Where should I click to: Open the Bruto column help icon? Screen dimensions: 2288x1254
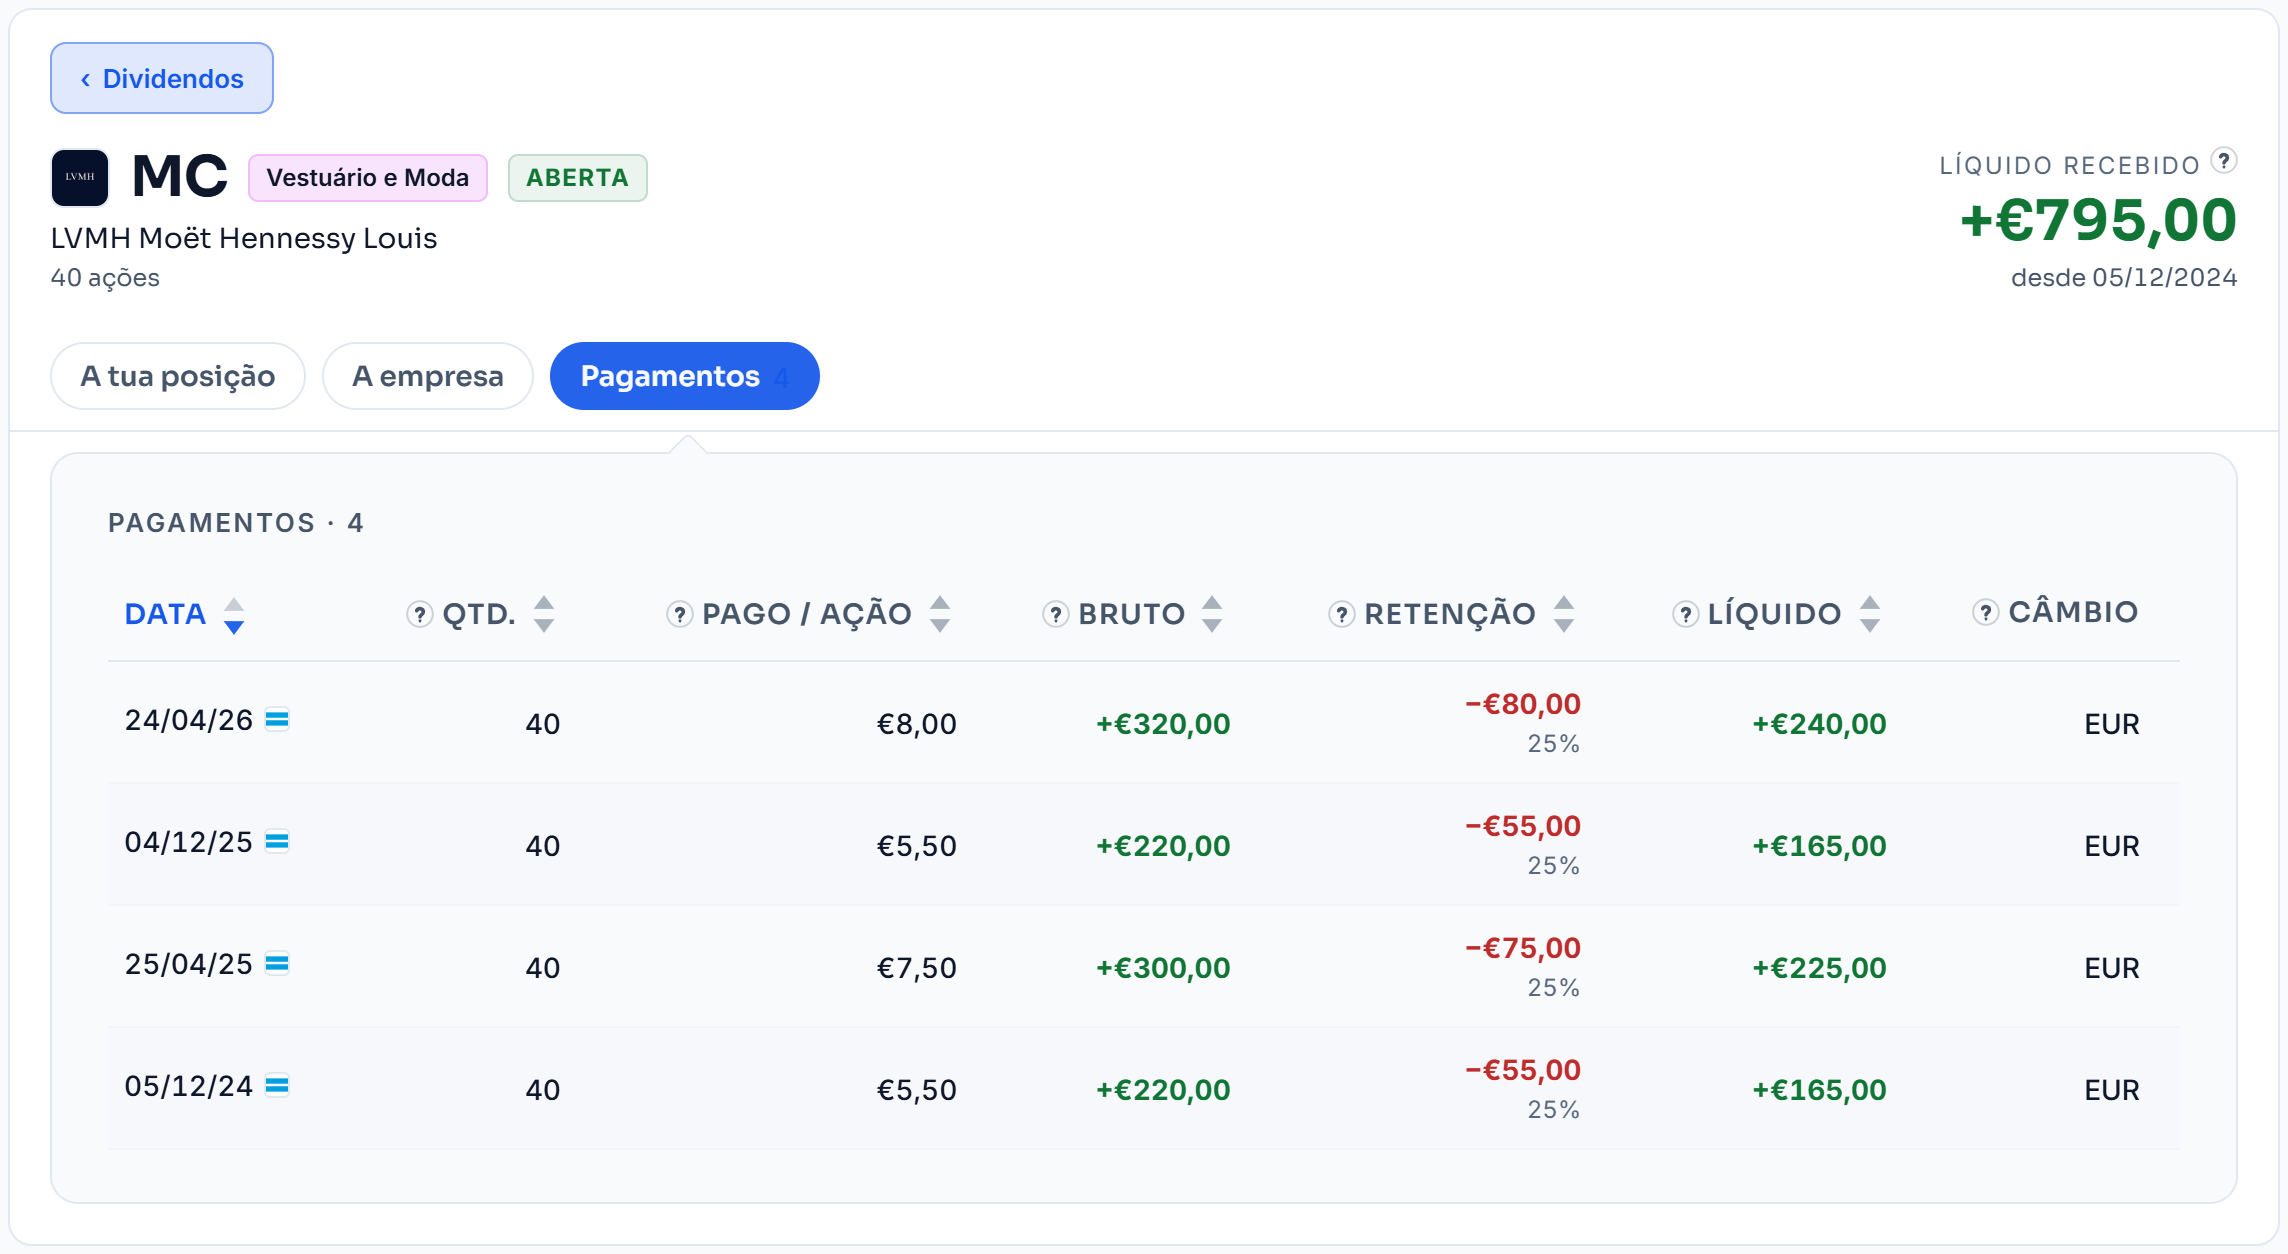click(1055, 614)
